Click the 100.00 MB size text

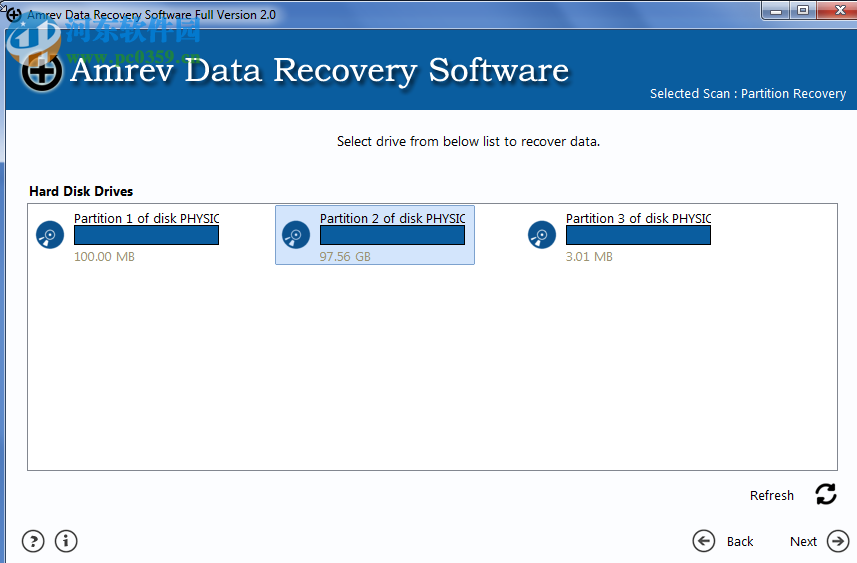[x=104, y=256]
